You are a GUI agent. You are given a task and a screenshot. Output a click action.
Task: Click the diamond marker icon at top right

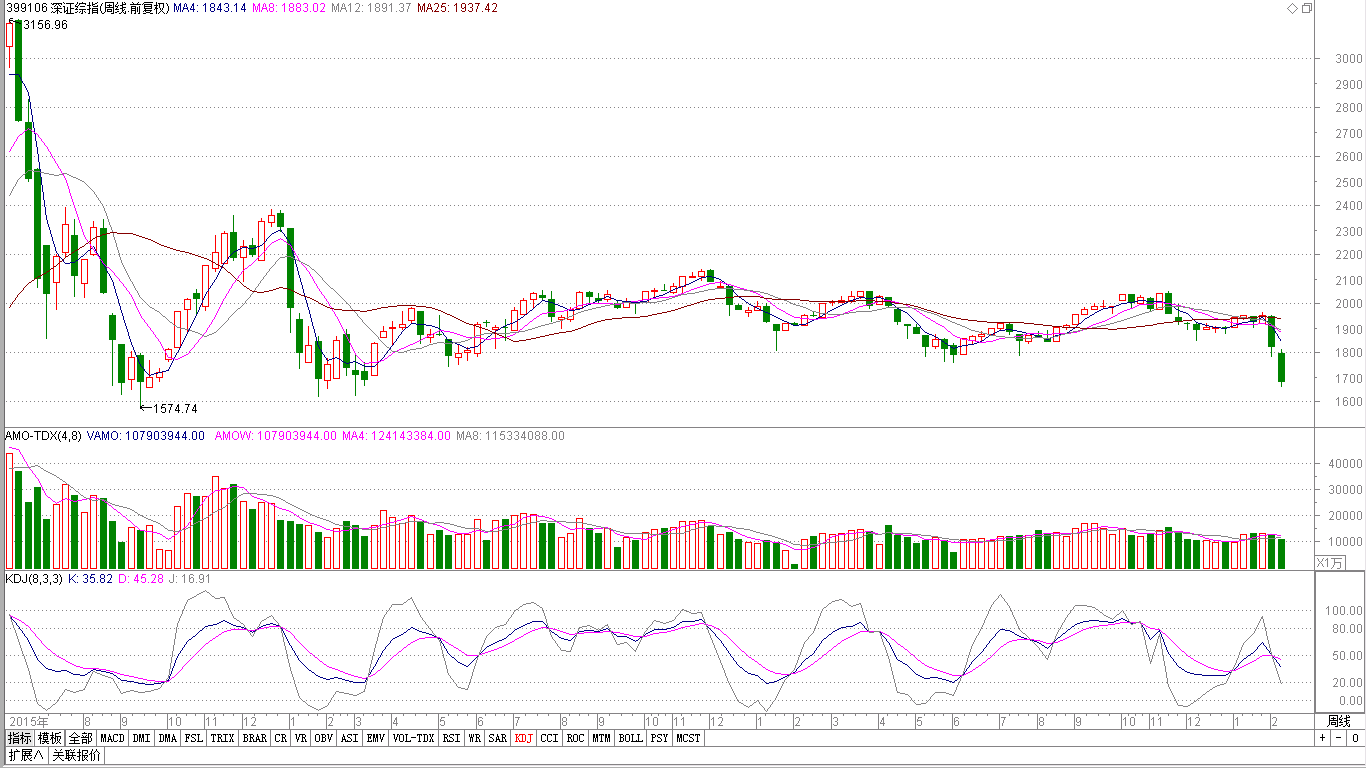pyautogui.click(x=1292, y=8)
